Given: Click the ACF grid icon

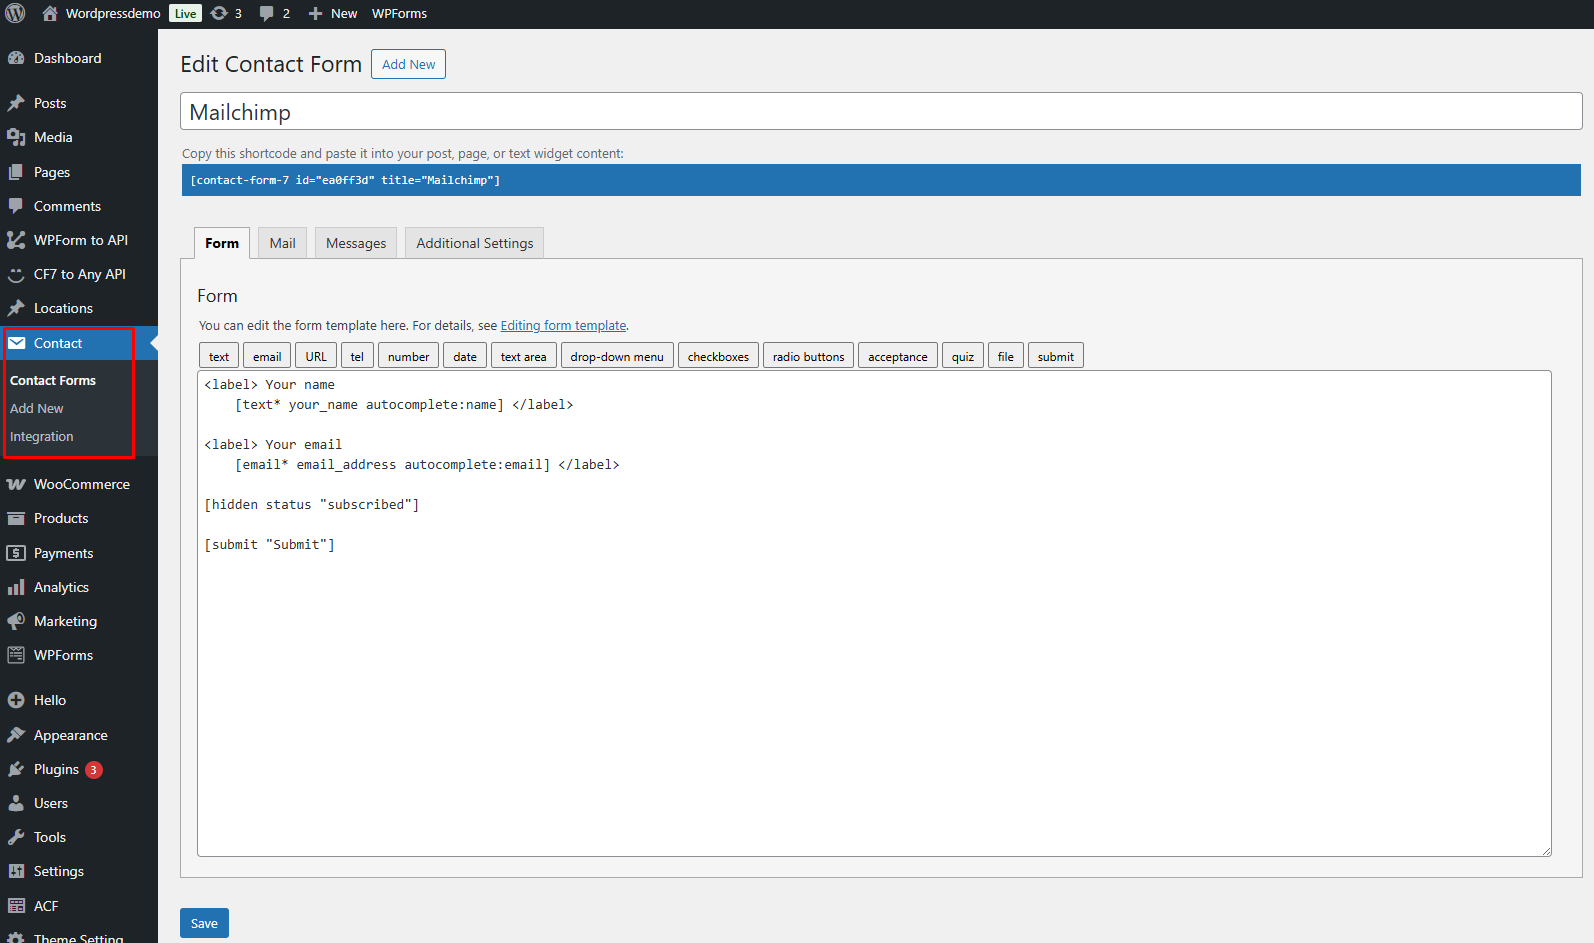Looking at the screenshot, I should [x=16, y=906].
